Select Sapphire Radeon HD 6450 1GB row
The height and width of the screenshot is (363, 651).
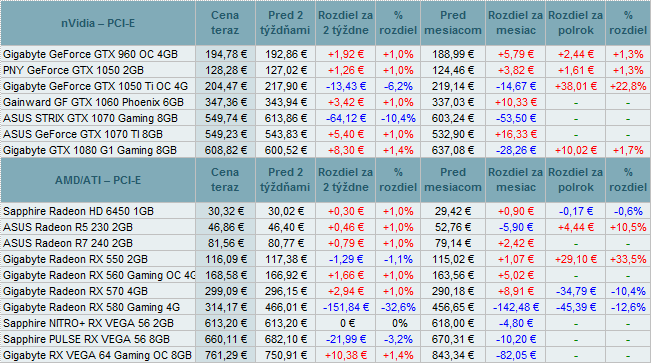(326, 211)
